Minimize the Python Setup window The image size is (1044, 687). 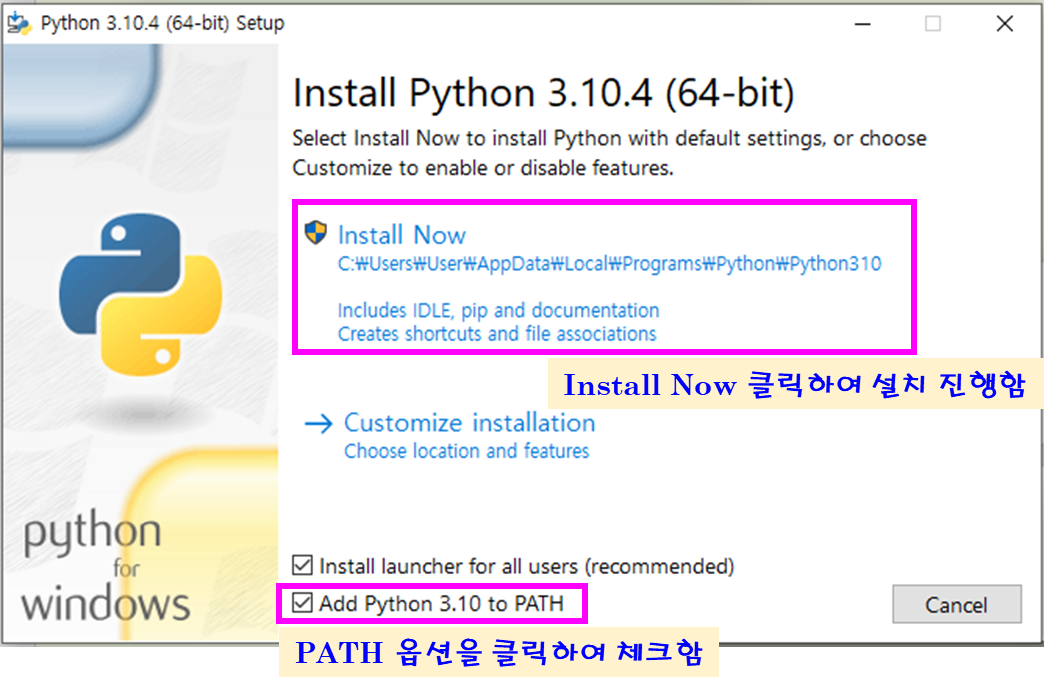click(863, 24)
